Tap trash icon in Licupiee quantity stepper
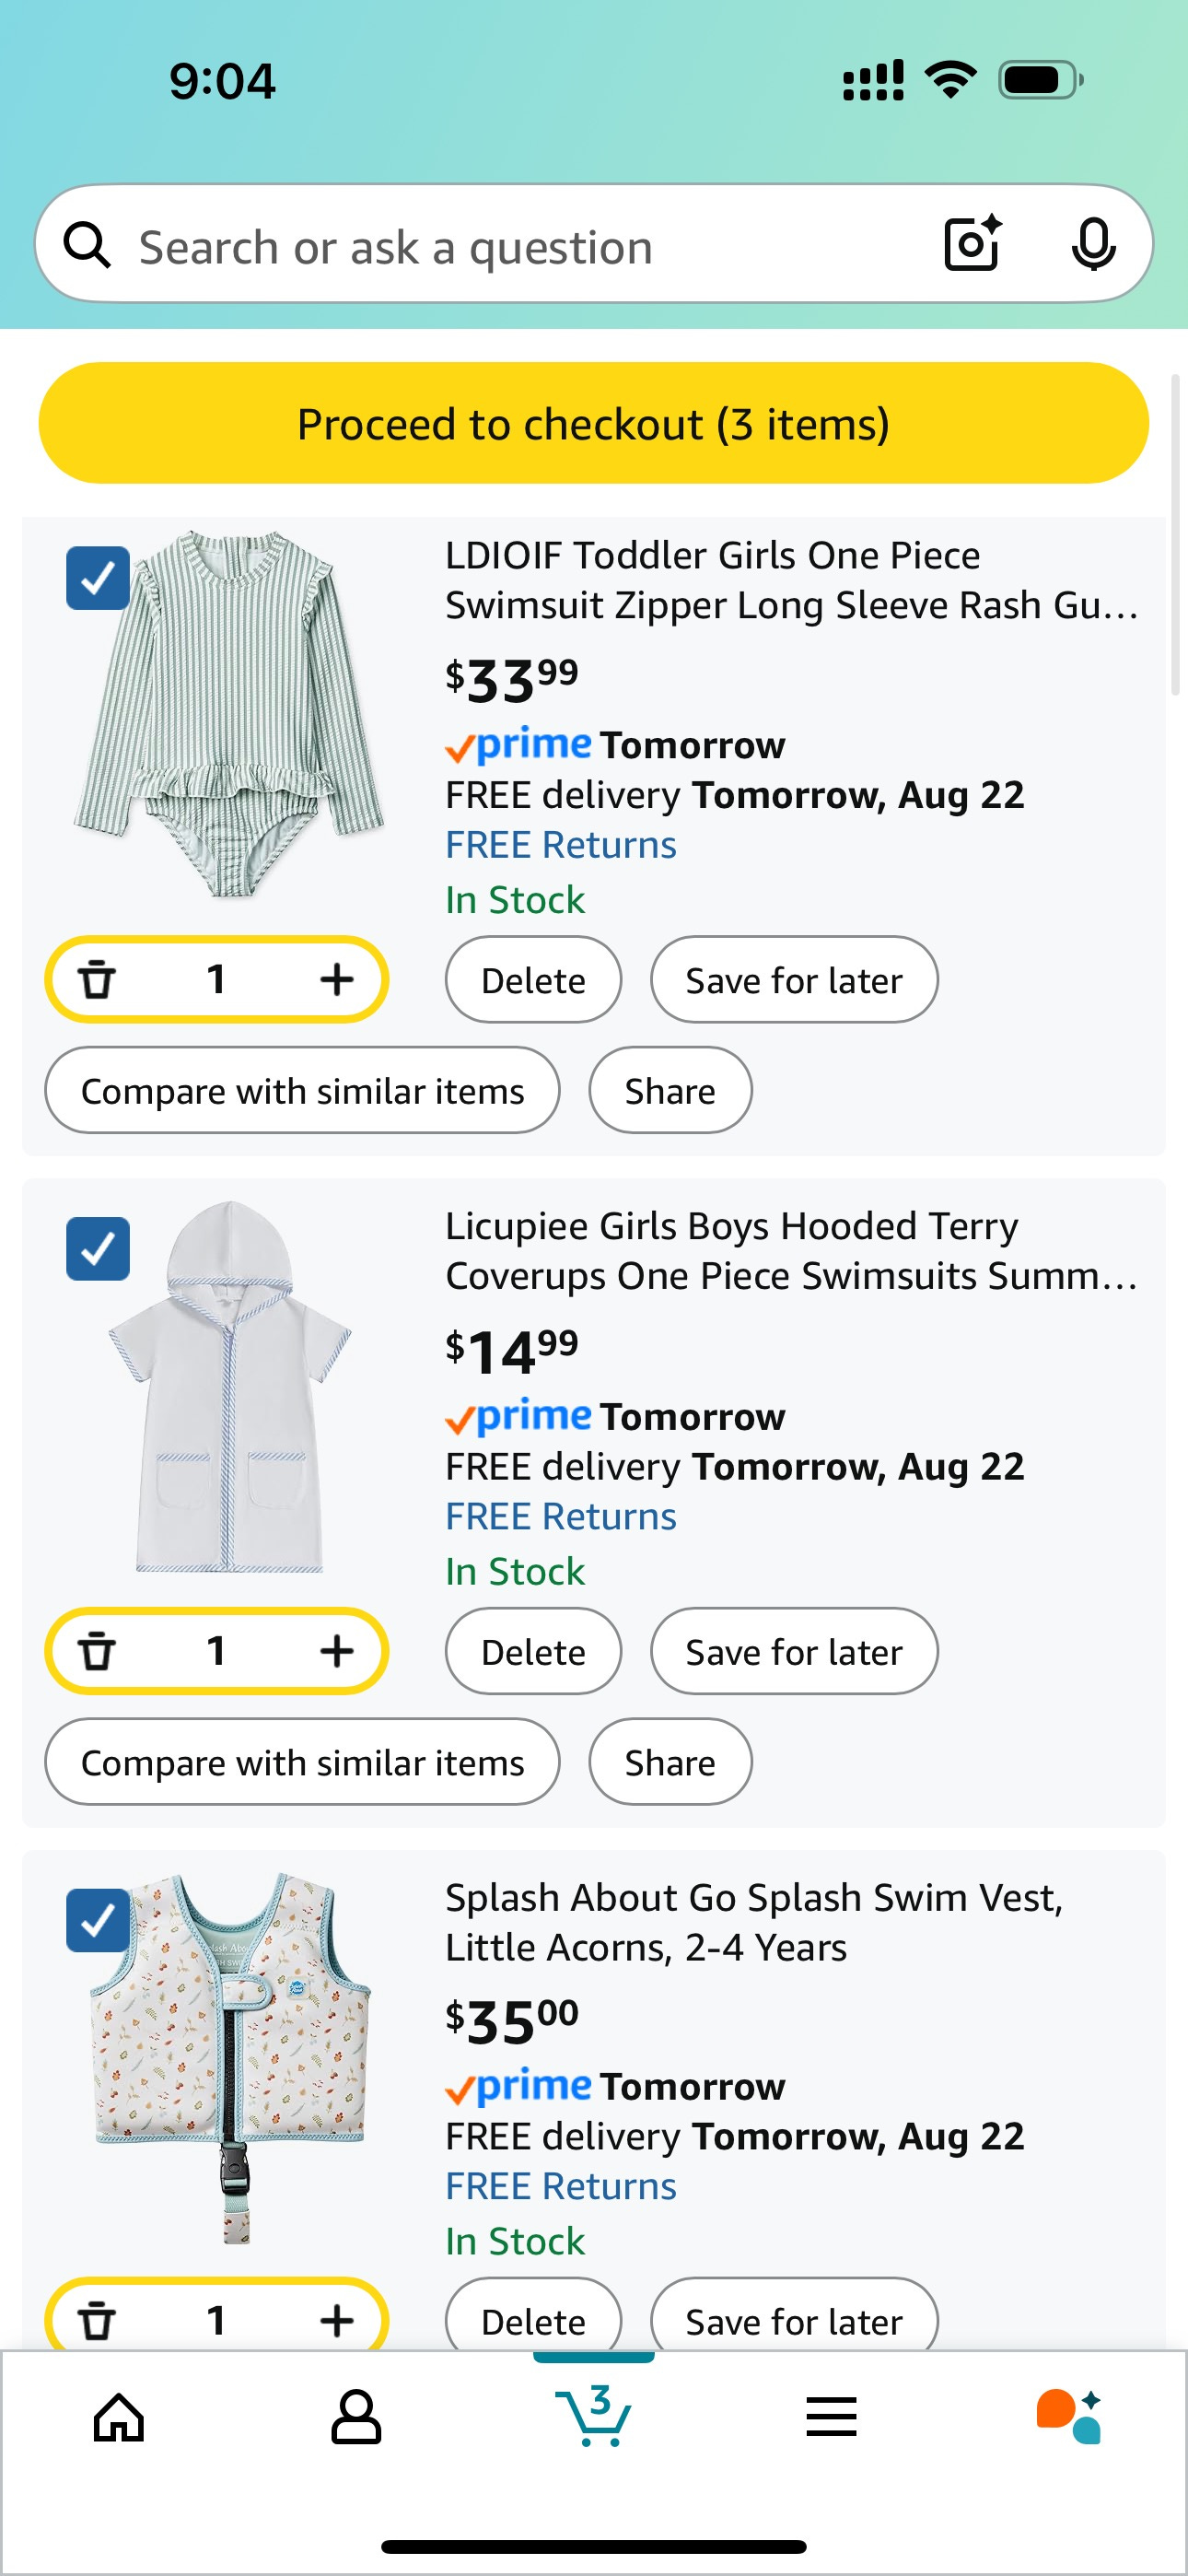Image resolution: width=1188 pixels, height=2576 pixels. (x=97, y=1651)
